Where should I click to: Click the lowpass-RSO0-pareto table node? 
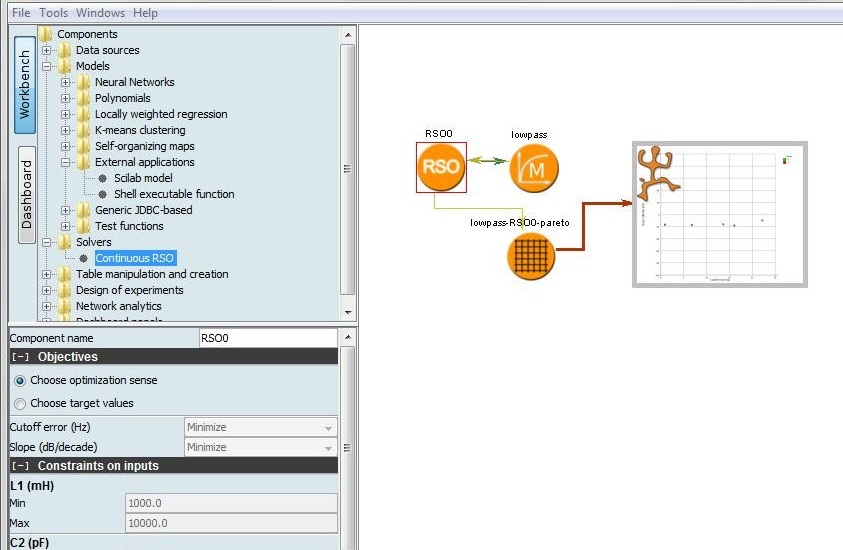pos(531,254)
